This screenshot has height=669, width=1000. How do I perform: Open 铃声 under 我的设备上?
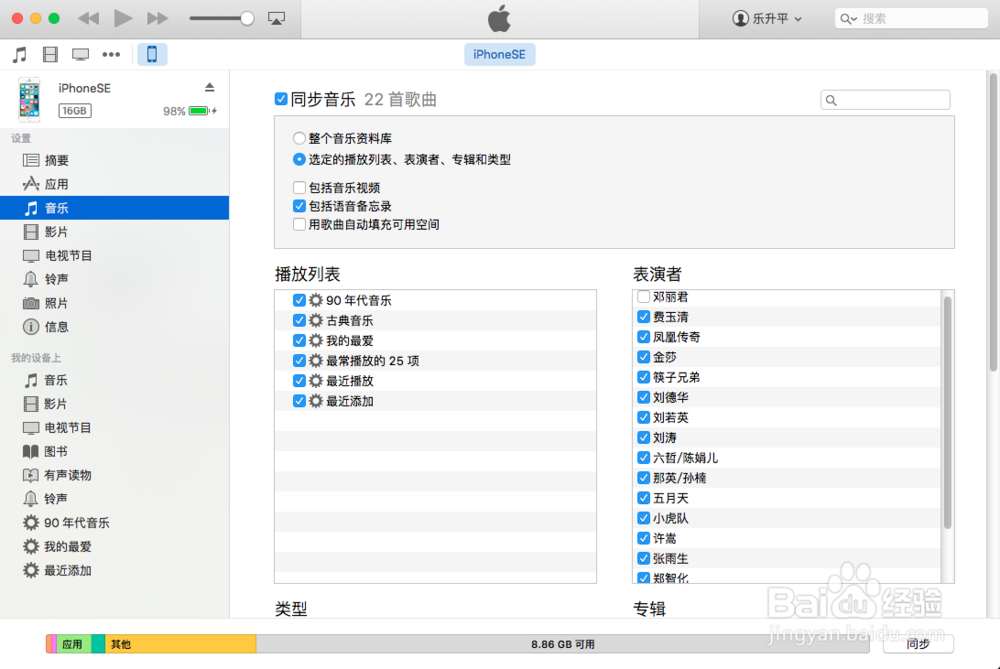tap(115, 499)
